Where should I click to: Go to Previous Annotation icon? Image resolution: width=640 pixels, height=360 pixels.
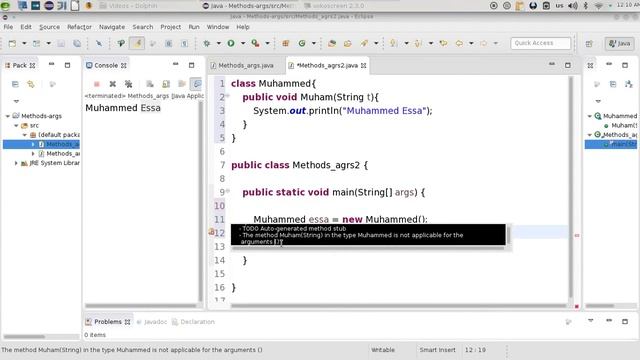pyautogui.click(x=418, y=43)
